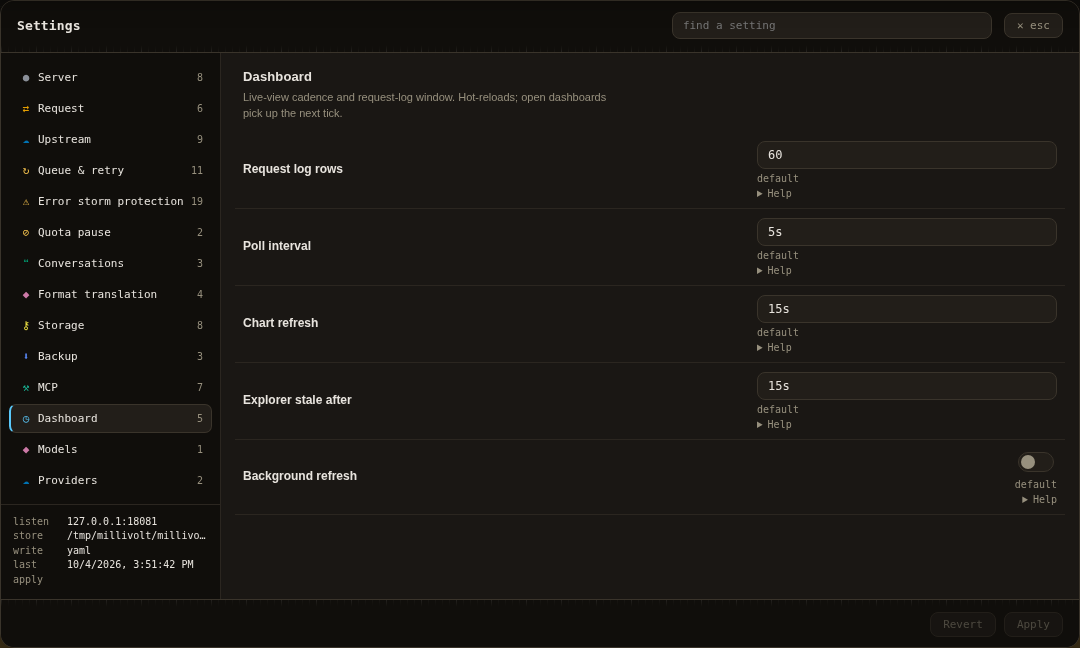
Task: Click the Queue & retry loop icon
Action: (x=25, y=171)
